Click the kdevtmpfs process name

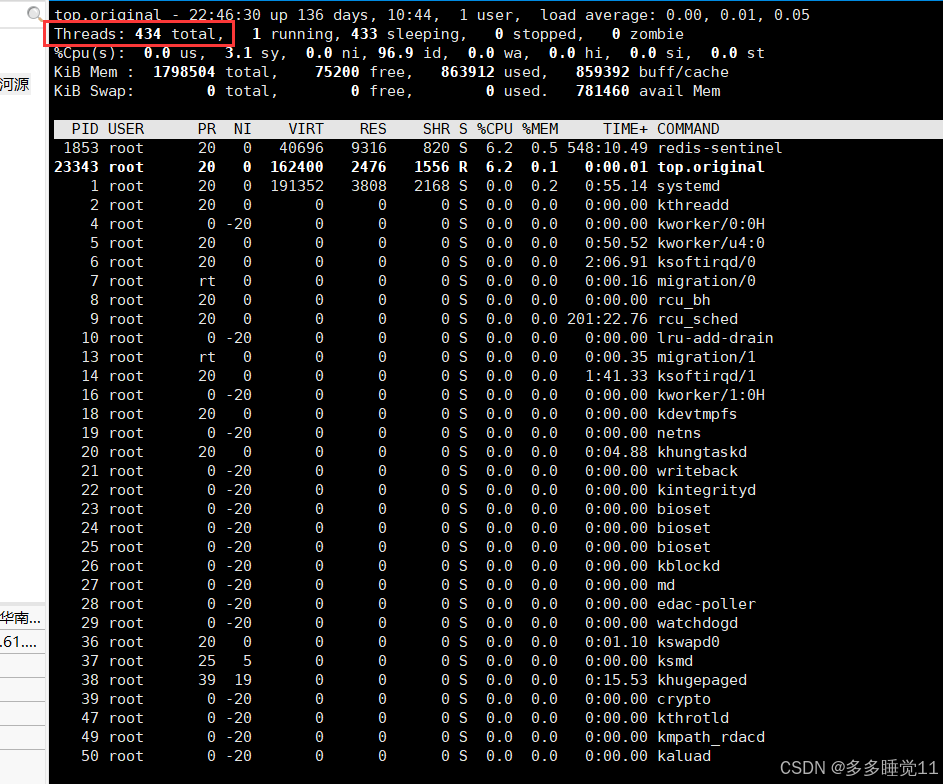click(697, 414)
